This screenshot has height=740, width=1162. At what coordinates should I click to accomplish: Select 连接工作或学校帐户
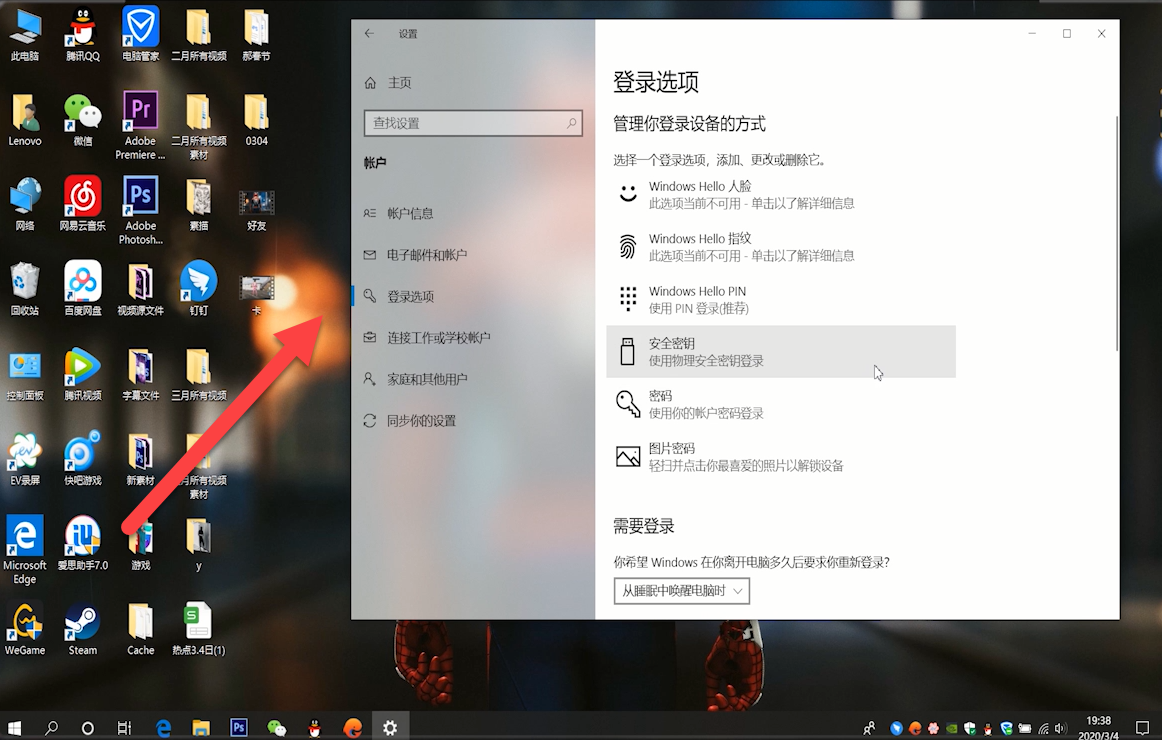[x=440, y=337]
